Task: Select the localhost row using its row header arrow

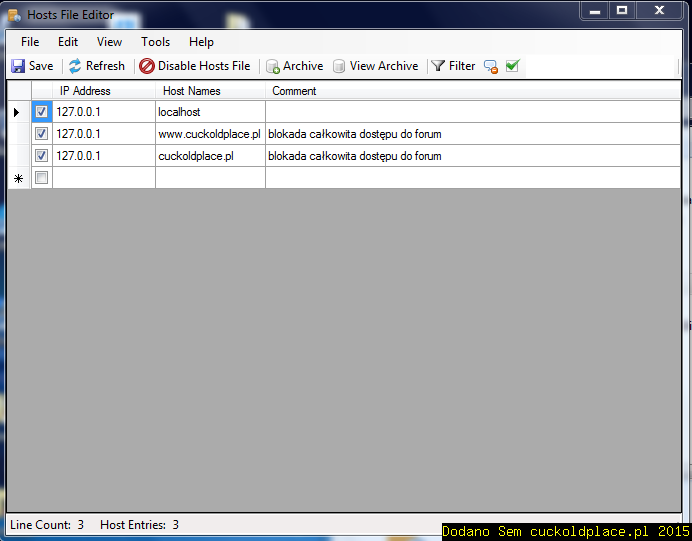Action: click(x=18, y=112)
